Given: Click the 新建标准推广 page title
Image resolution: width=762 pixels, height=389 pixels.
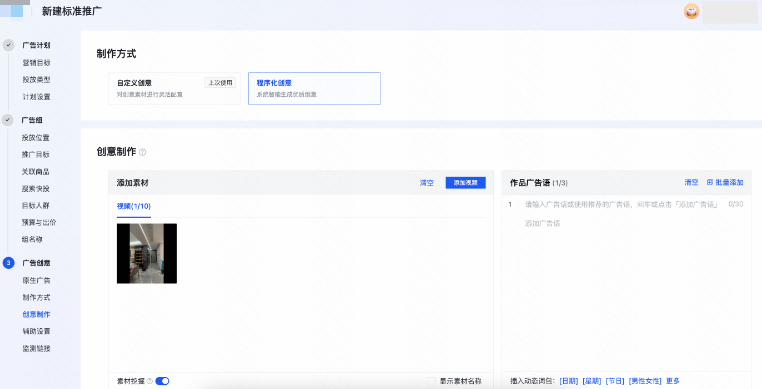Looking at the screenshot, I should pyautogui.click(x=72, y=11).
